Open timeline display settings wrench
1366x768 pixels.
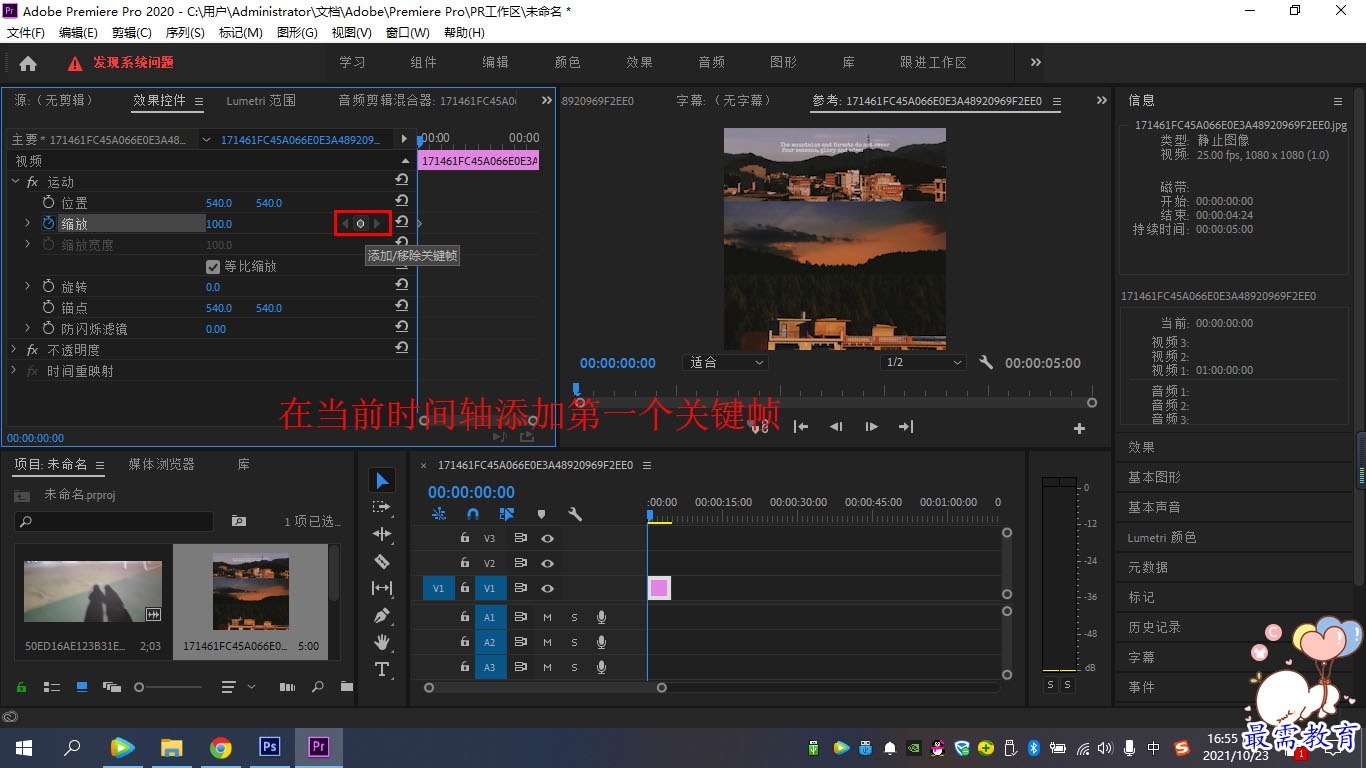[x=575, y=514]
